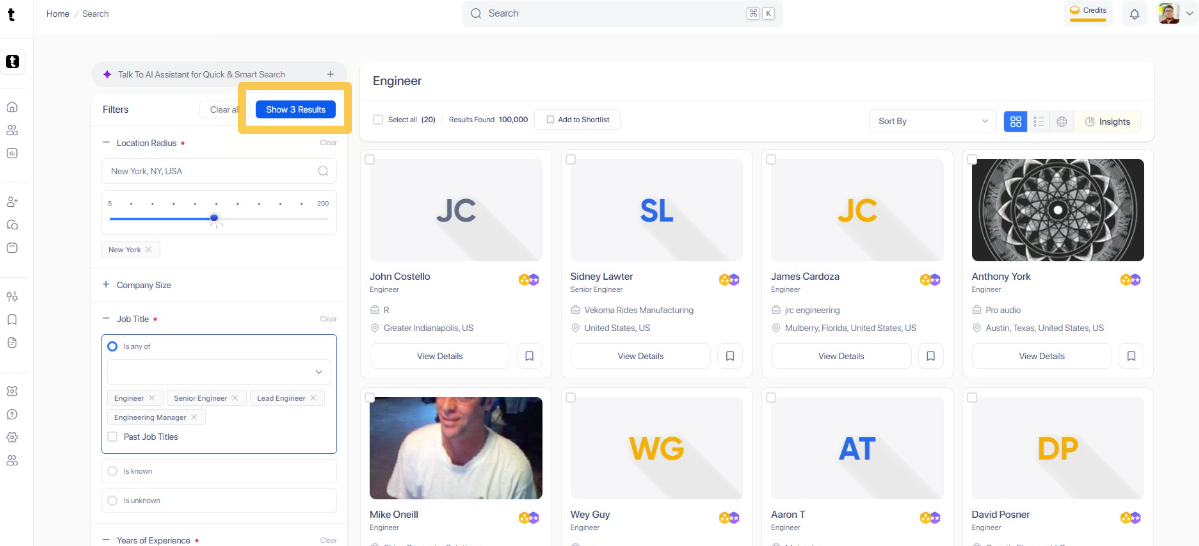Viewport: 1199px width, 546px height.
Task: Open the notifications bell
Action: 1134,14
